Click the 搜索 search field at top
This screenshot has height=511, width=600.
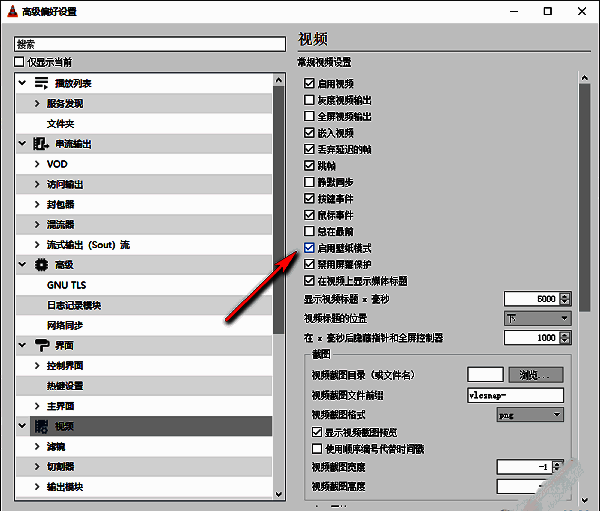150,44
